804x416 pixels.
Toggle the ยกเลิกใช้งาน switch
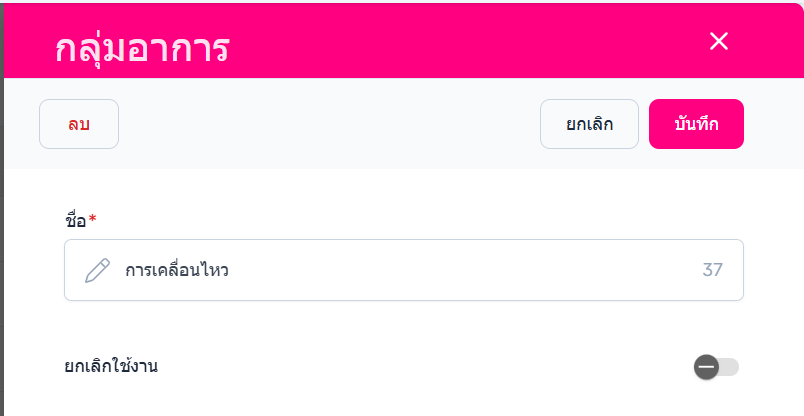[717, 367]
